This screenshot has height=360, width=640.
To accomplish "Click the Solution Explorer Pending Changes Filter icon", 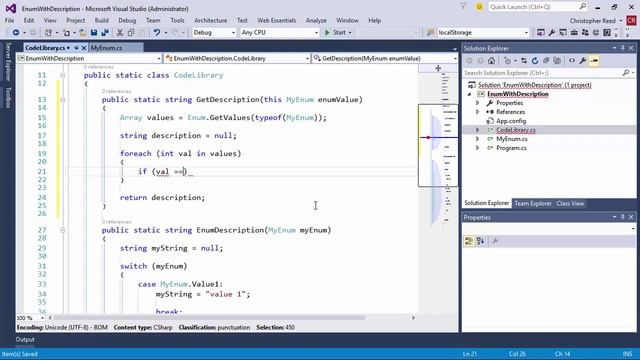I will pos(508,61).
